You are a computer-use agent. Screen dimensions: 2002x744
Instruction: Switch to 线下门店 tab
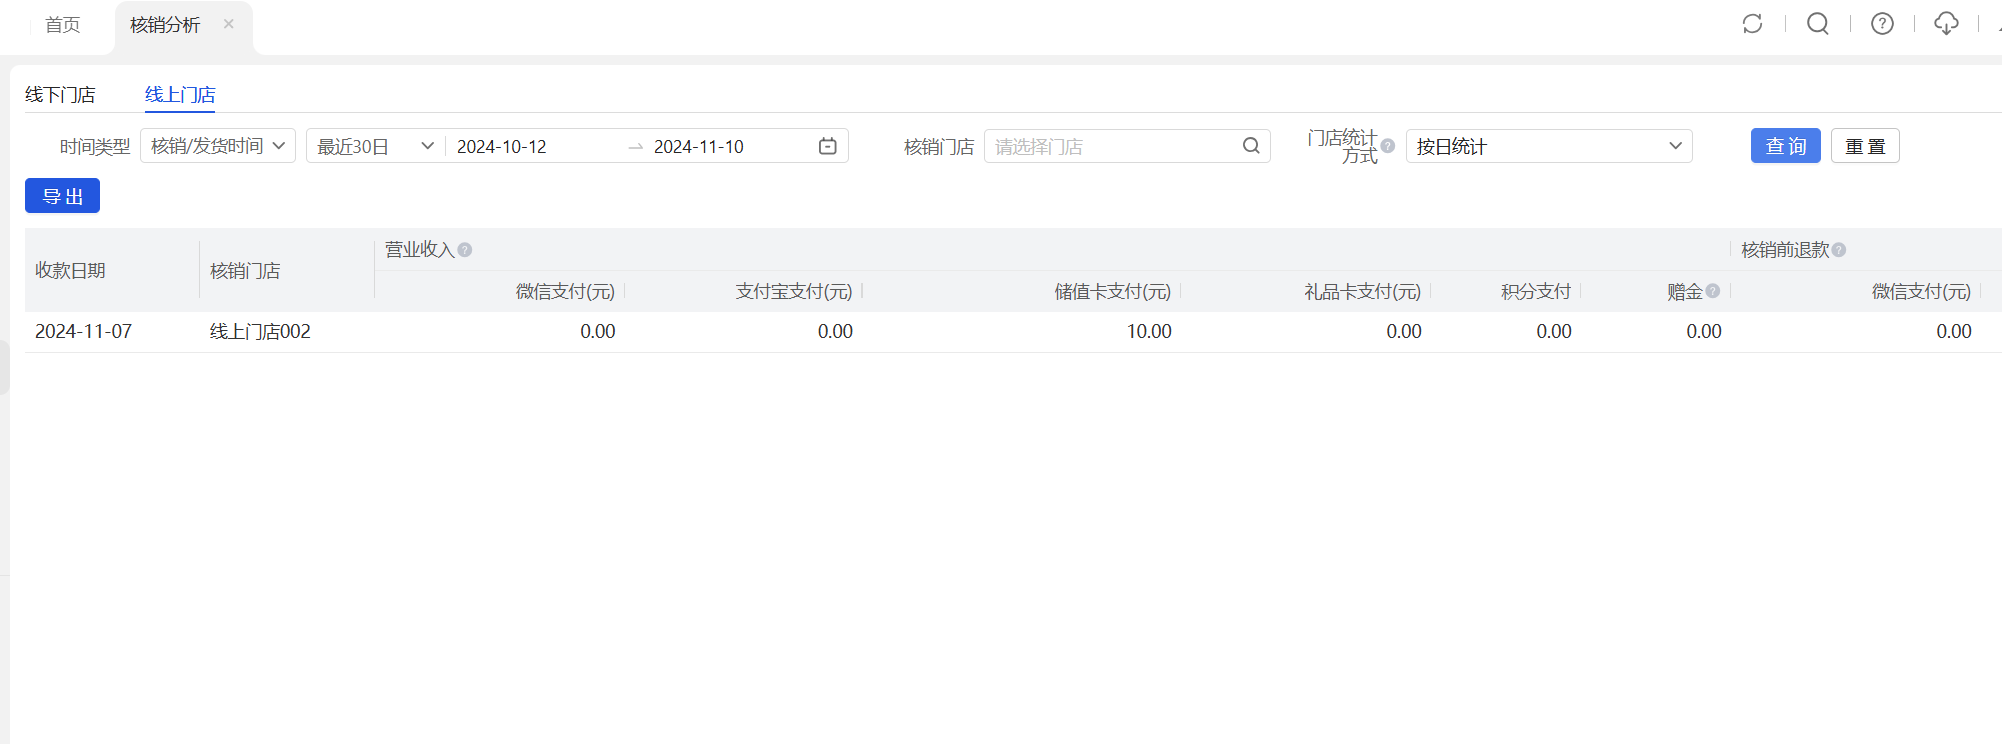click(x=60, y=94)
